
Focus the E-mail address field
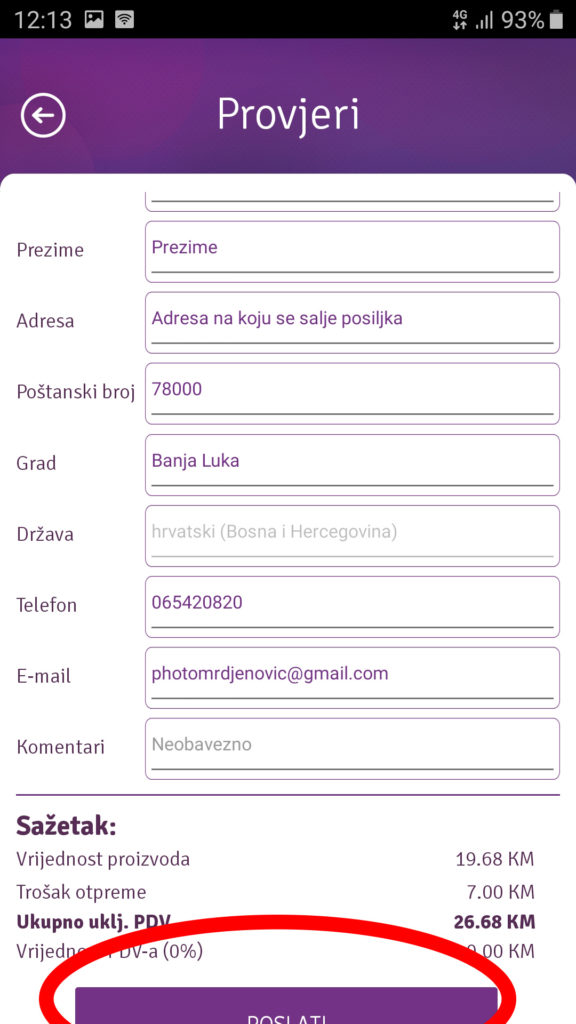coord(353,678)
